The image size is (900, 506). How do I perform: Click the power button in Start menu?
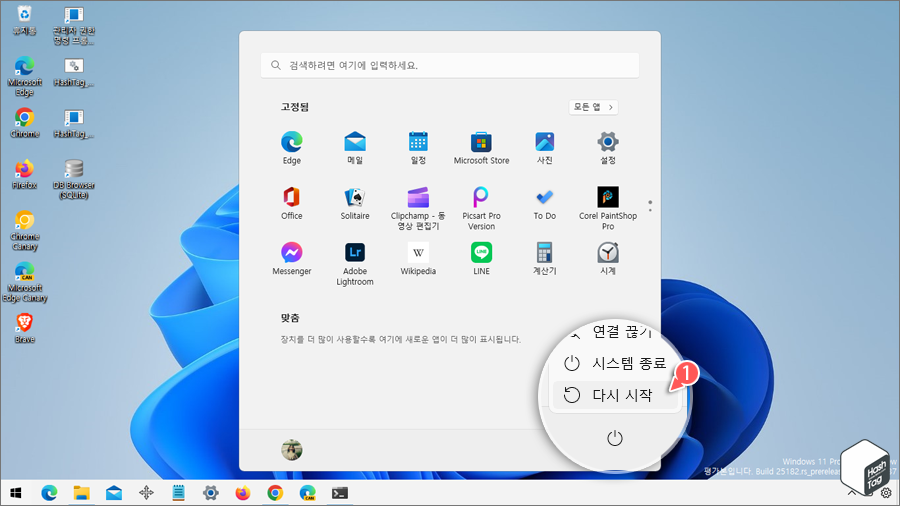615,438
